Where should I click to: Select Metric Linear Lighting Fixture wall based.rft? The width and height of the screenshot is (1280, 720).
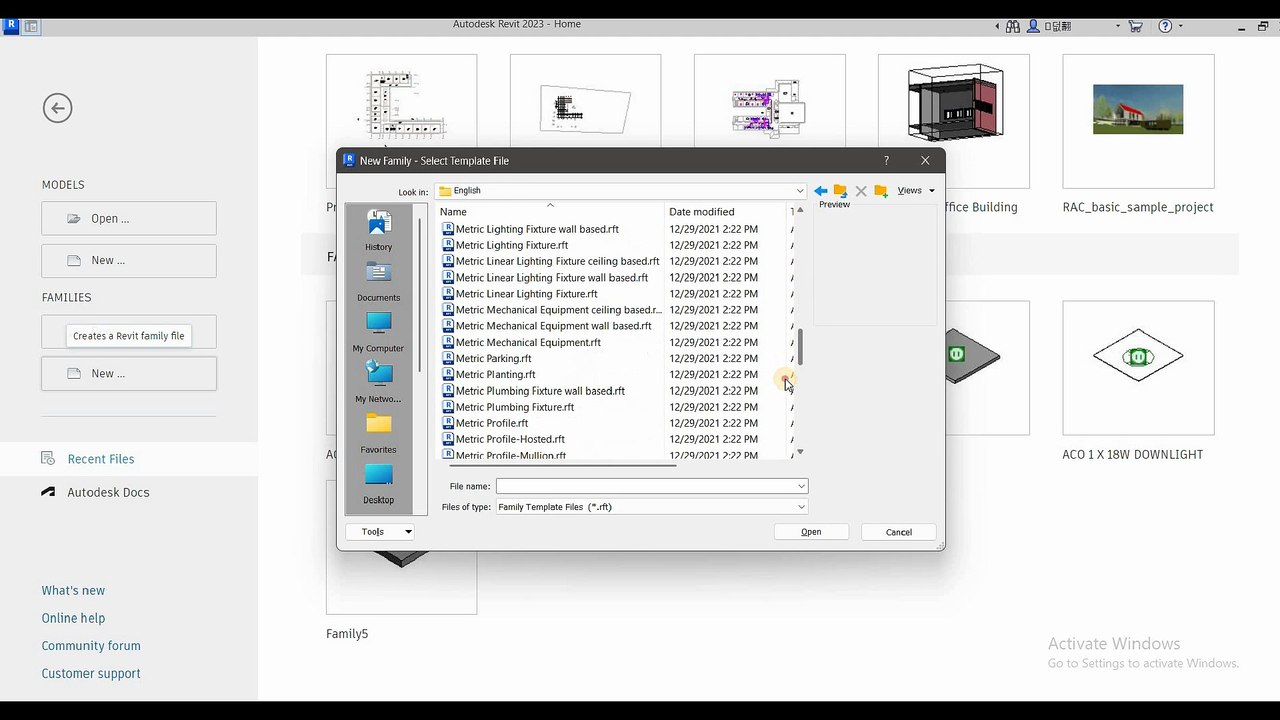pyautogui.click(x=552, y=278)
